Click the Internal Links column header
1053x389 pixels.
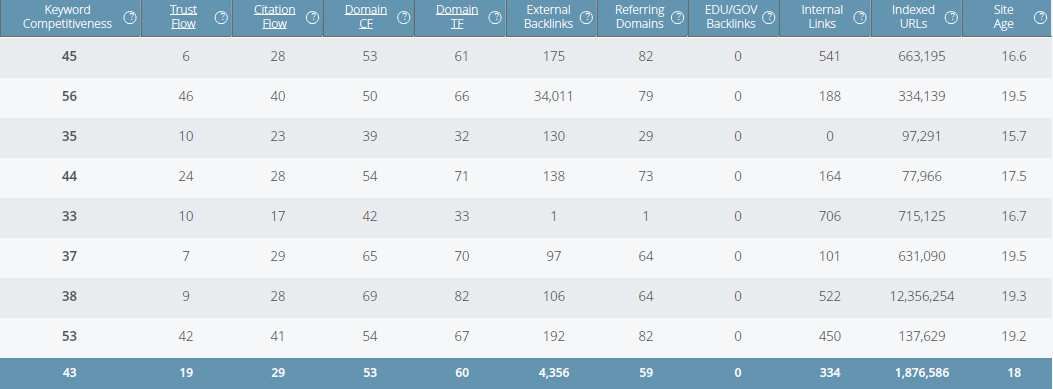click(x=822, y=17)
